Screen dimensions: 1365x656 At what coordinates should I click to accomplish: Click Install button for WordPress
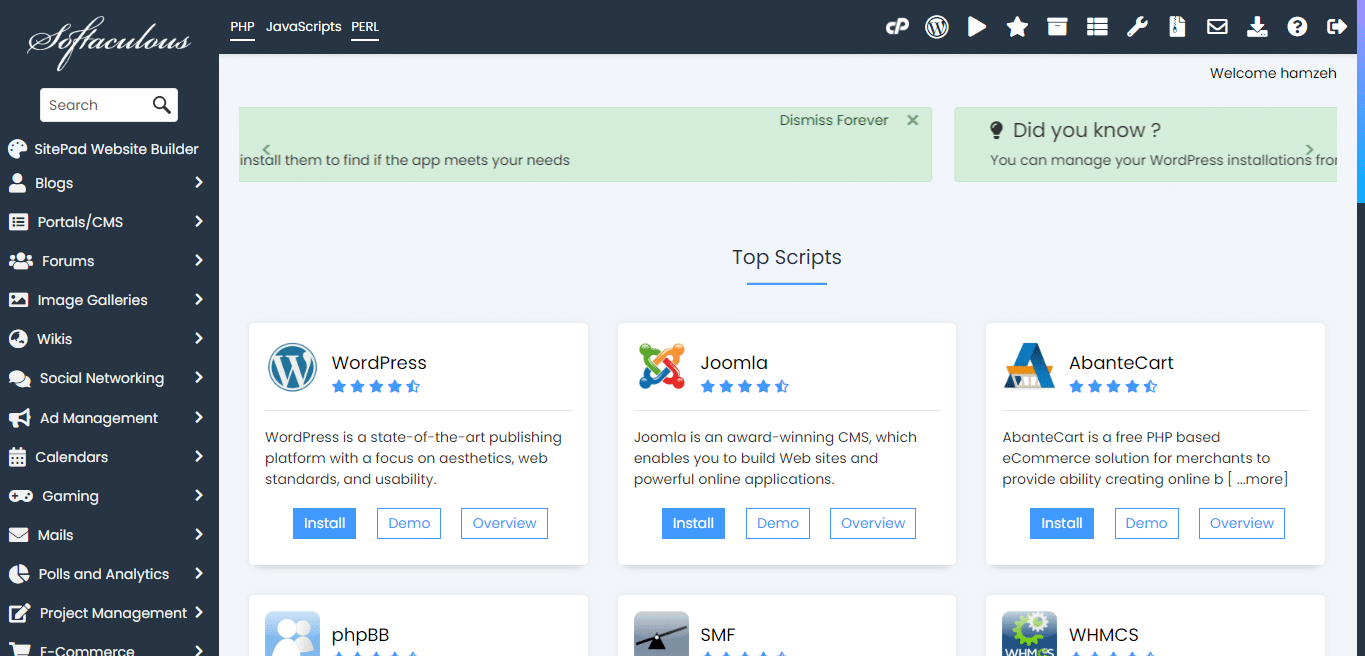point(324,523)
